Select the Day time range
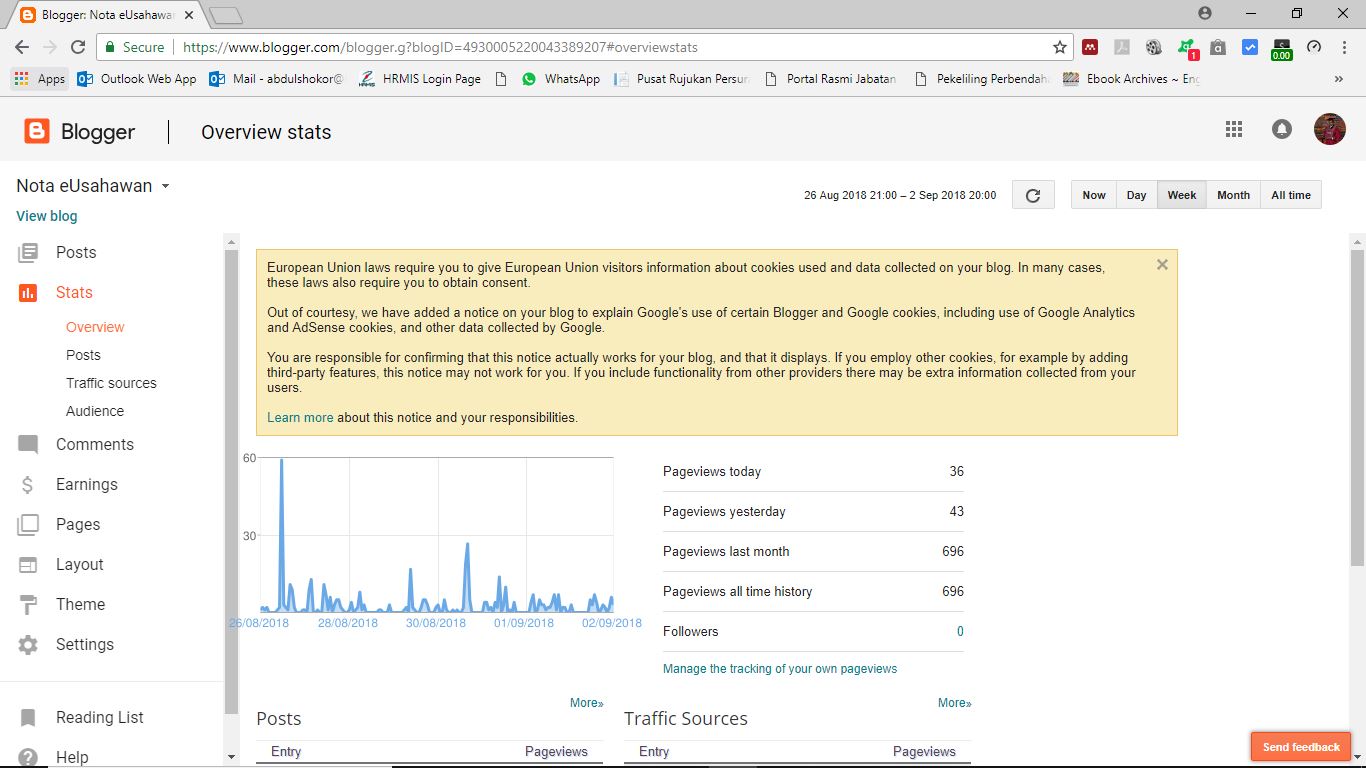 [x=1137, y=195]
